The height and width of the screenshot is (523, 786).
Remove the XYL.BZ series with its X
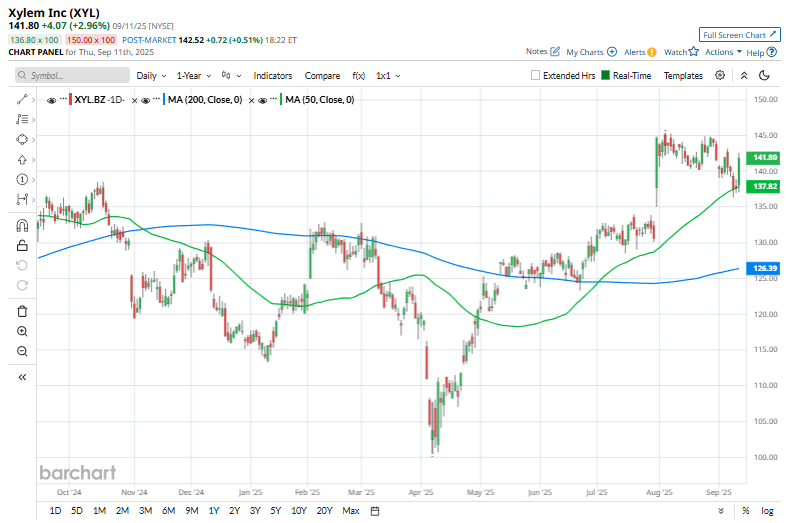pyautogui.click(x=134, y=100)
